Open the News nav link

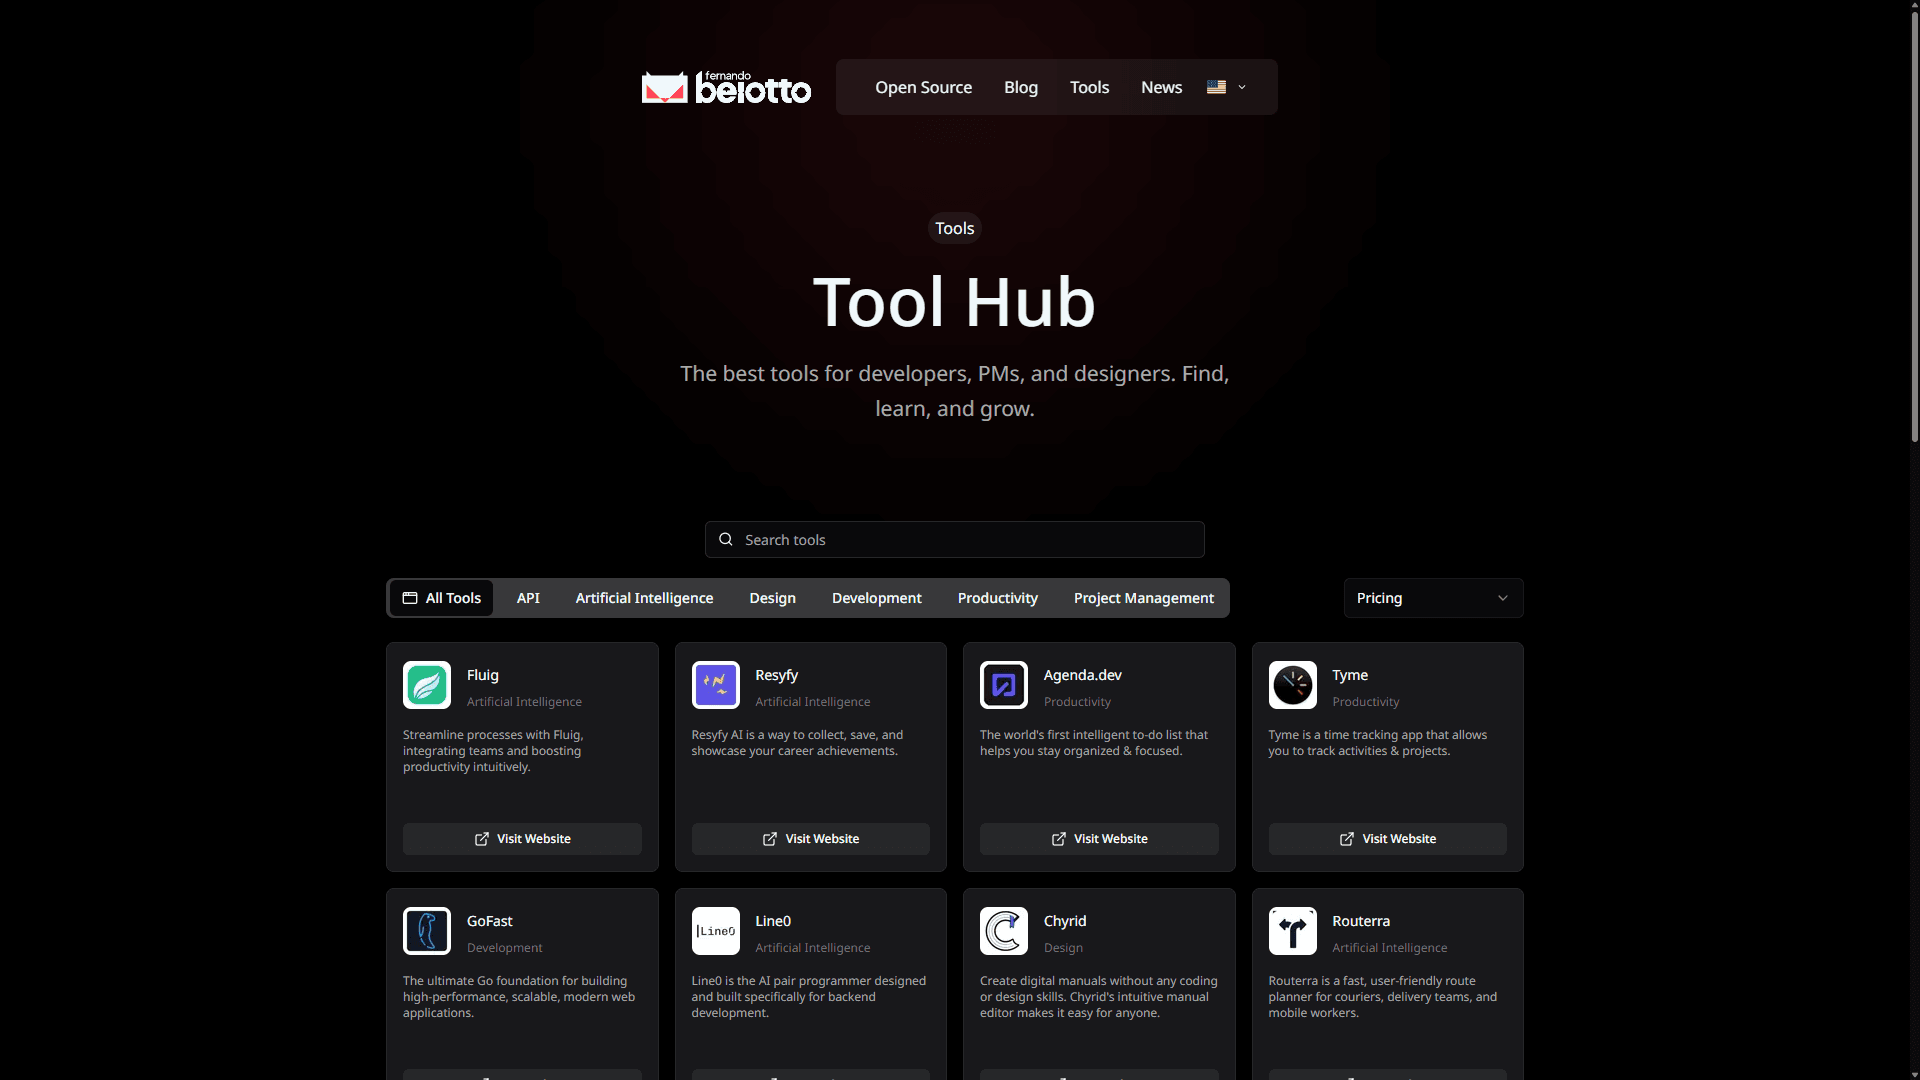[x=1162, y=87]
